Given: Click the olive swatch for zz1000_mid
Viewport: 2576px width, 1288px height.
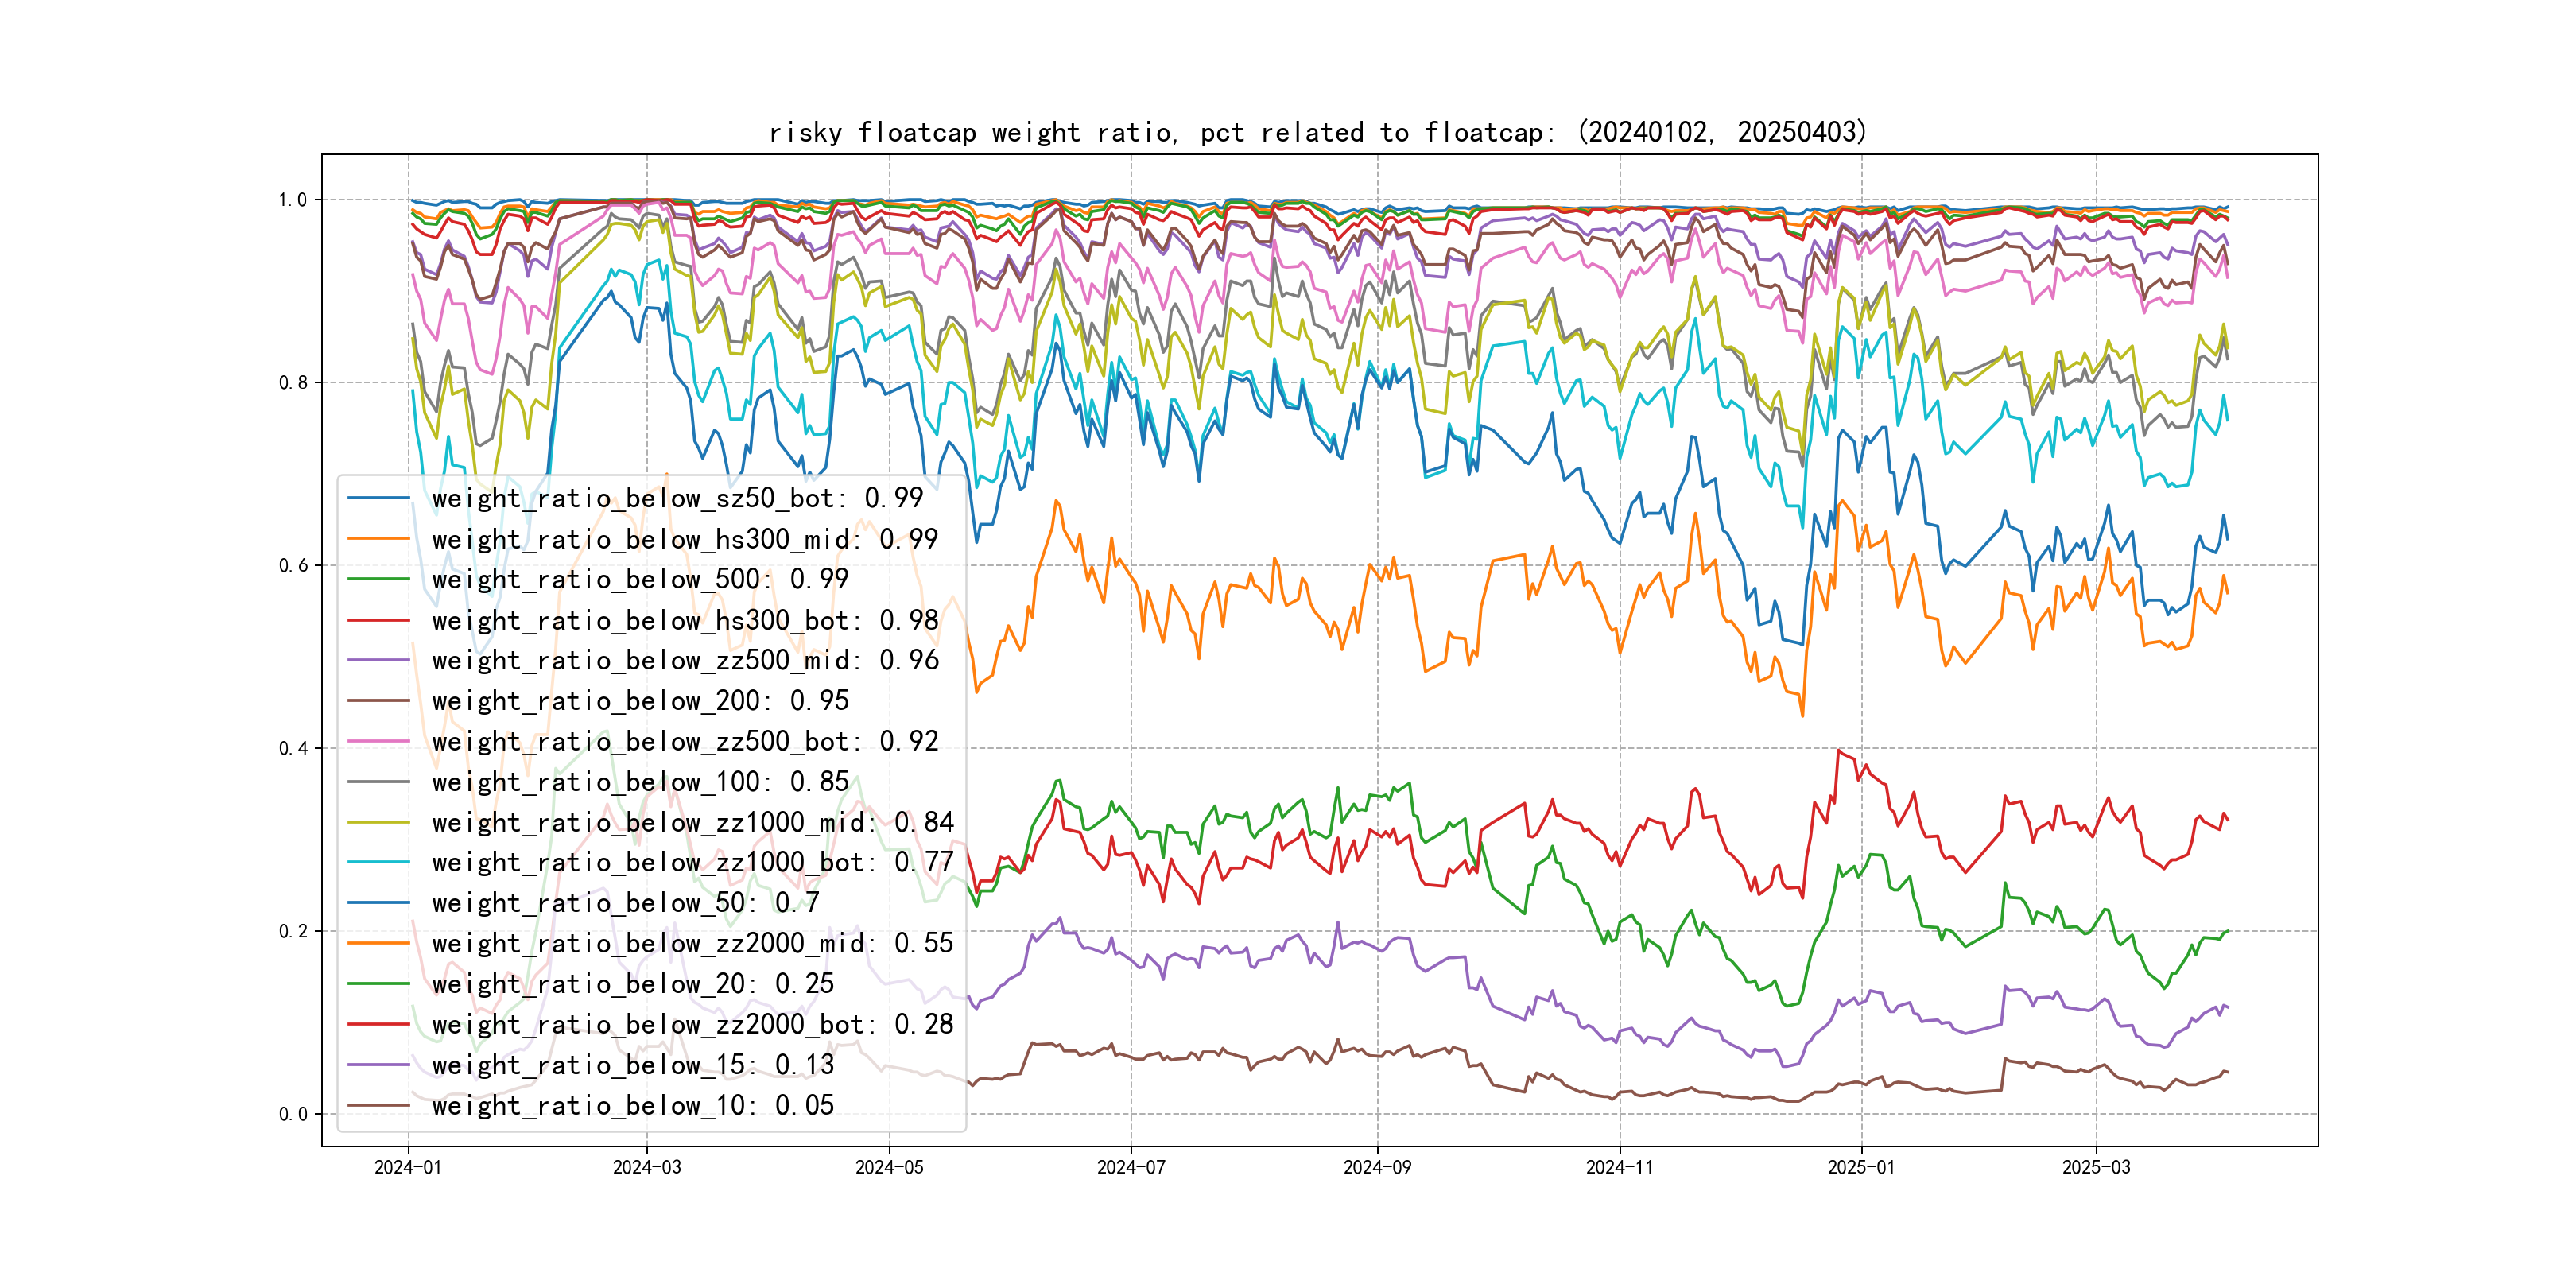Looking at the screenshot, I should pos(379,822).
